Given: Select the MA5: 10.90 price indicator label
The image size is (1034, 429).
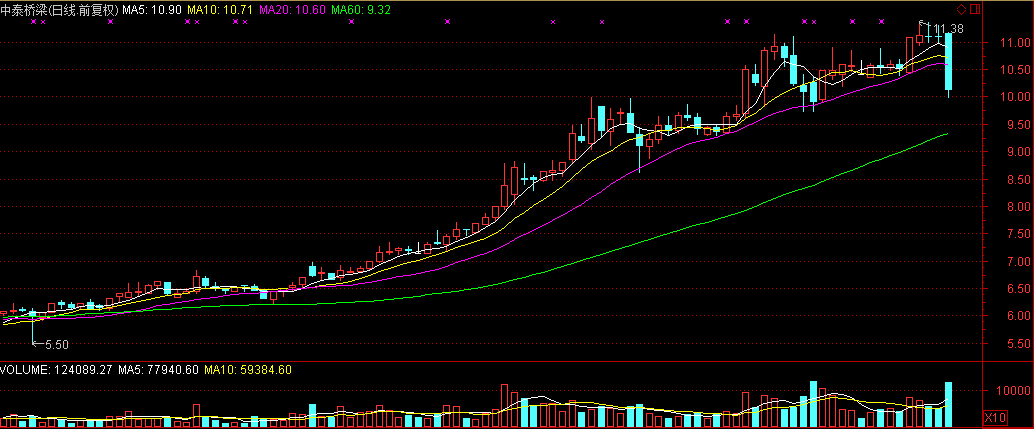Looking at the screenshot, I should [152, 9].
